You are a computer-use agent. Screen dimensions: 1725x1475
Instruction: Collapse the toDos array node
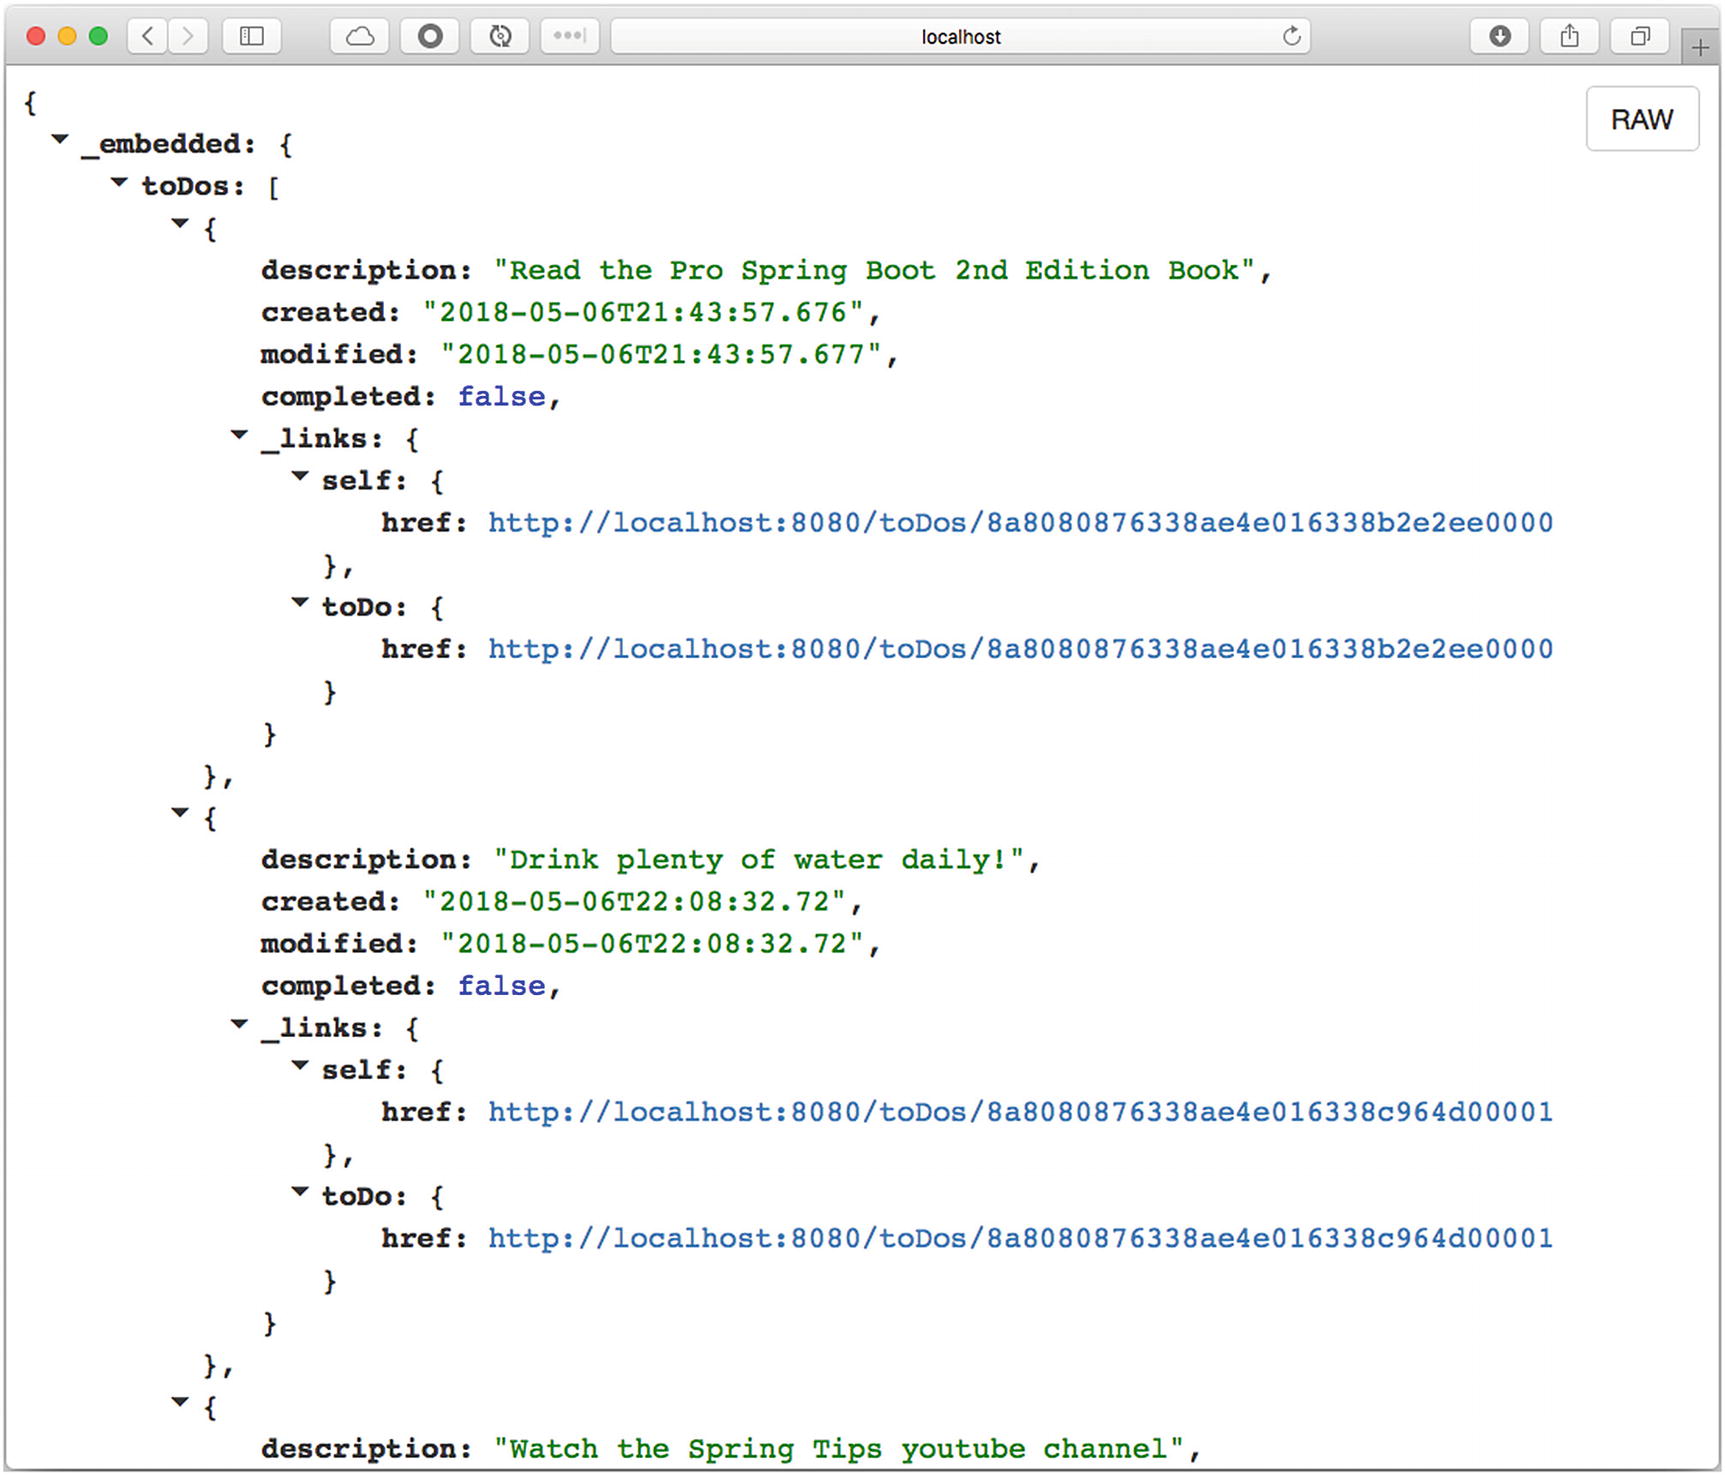coord(119,183)
